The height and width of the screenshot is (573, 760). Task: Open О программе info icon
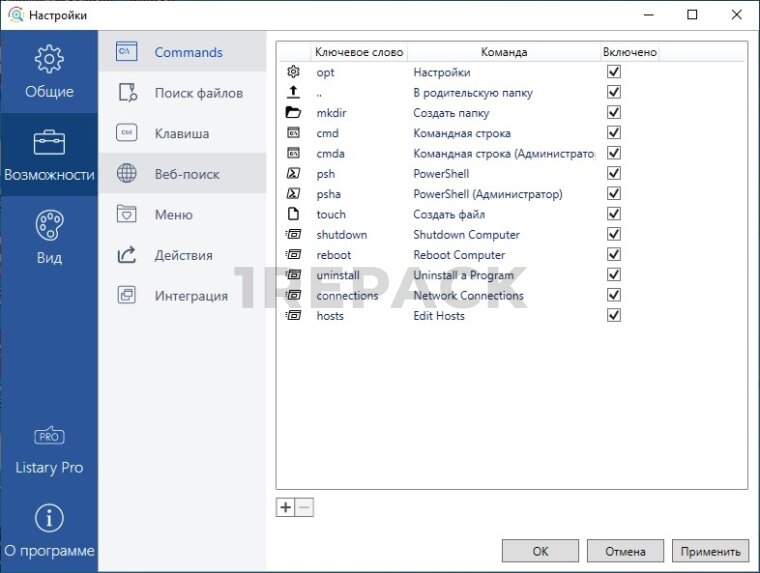[x=49, y=518]
